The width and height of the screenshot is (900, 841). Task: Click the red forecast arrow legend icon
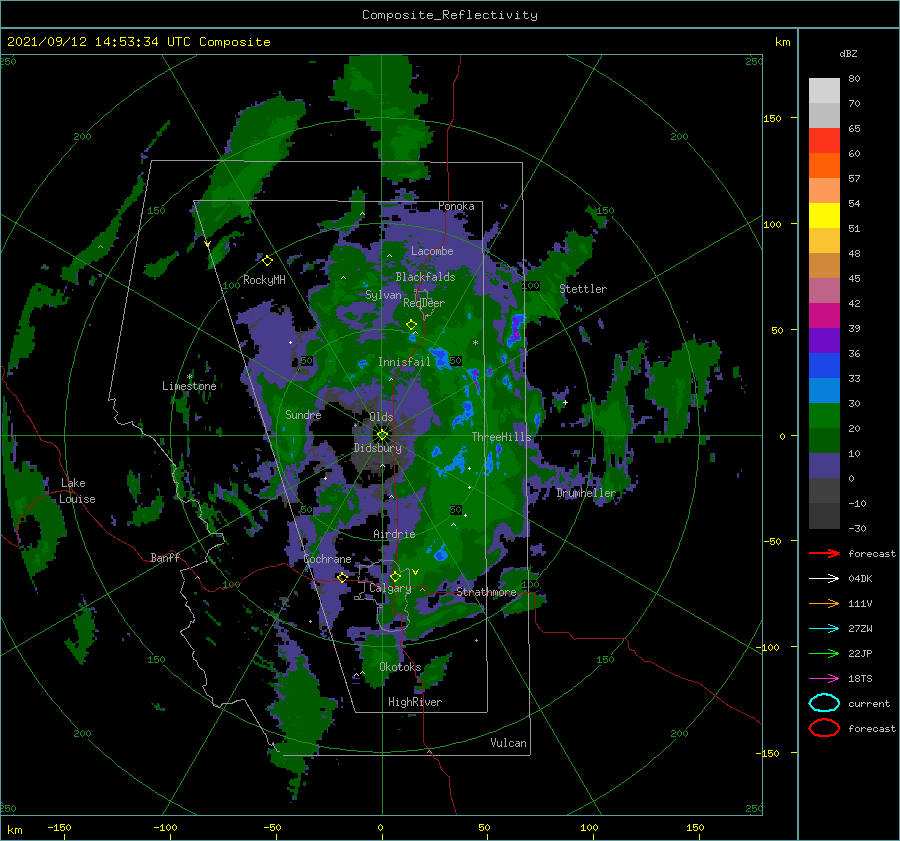point(824,553)
